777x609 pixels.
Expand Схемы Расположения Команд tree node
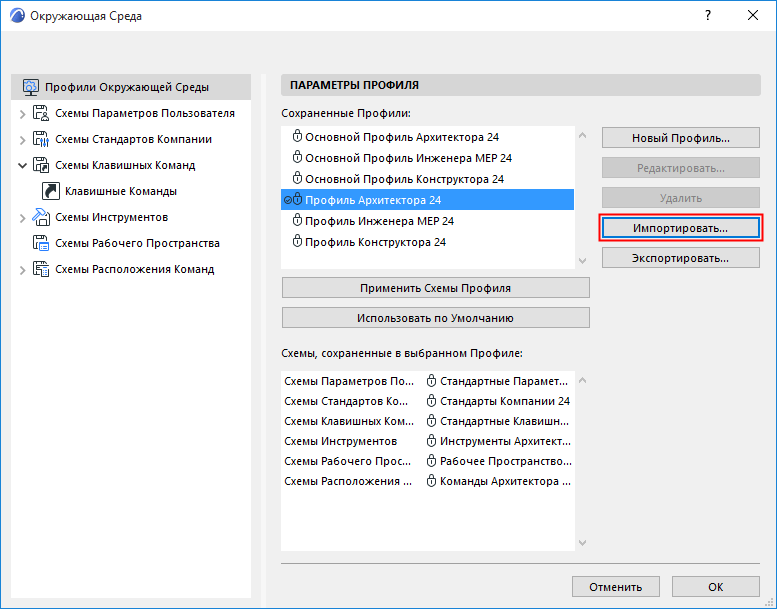[22, 270]
